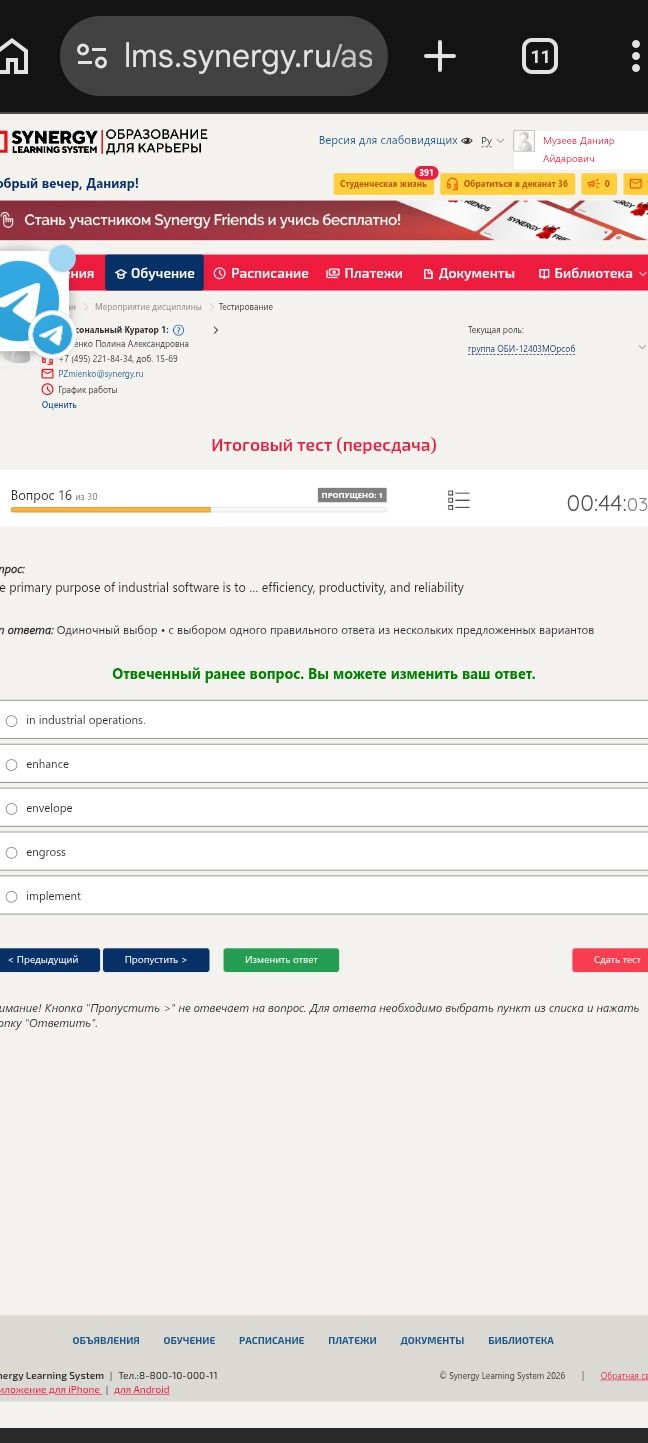Open a new tab with the plus icon

[x=440, y=56]
